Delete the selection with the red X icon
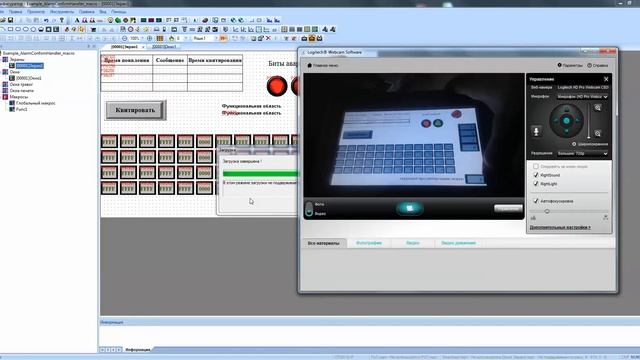This screenshot has width=640, height=360. coord(268,38)
